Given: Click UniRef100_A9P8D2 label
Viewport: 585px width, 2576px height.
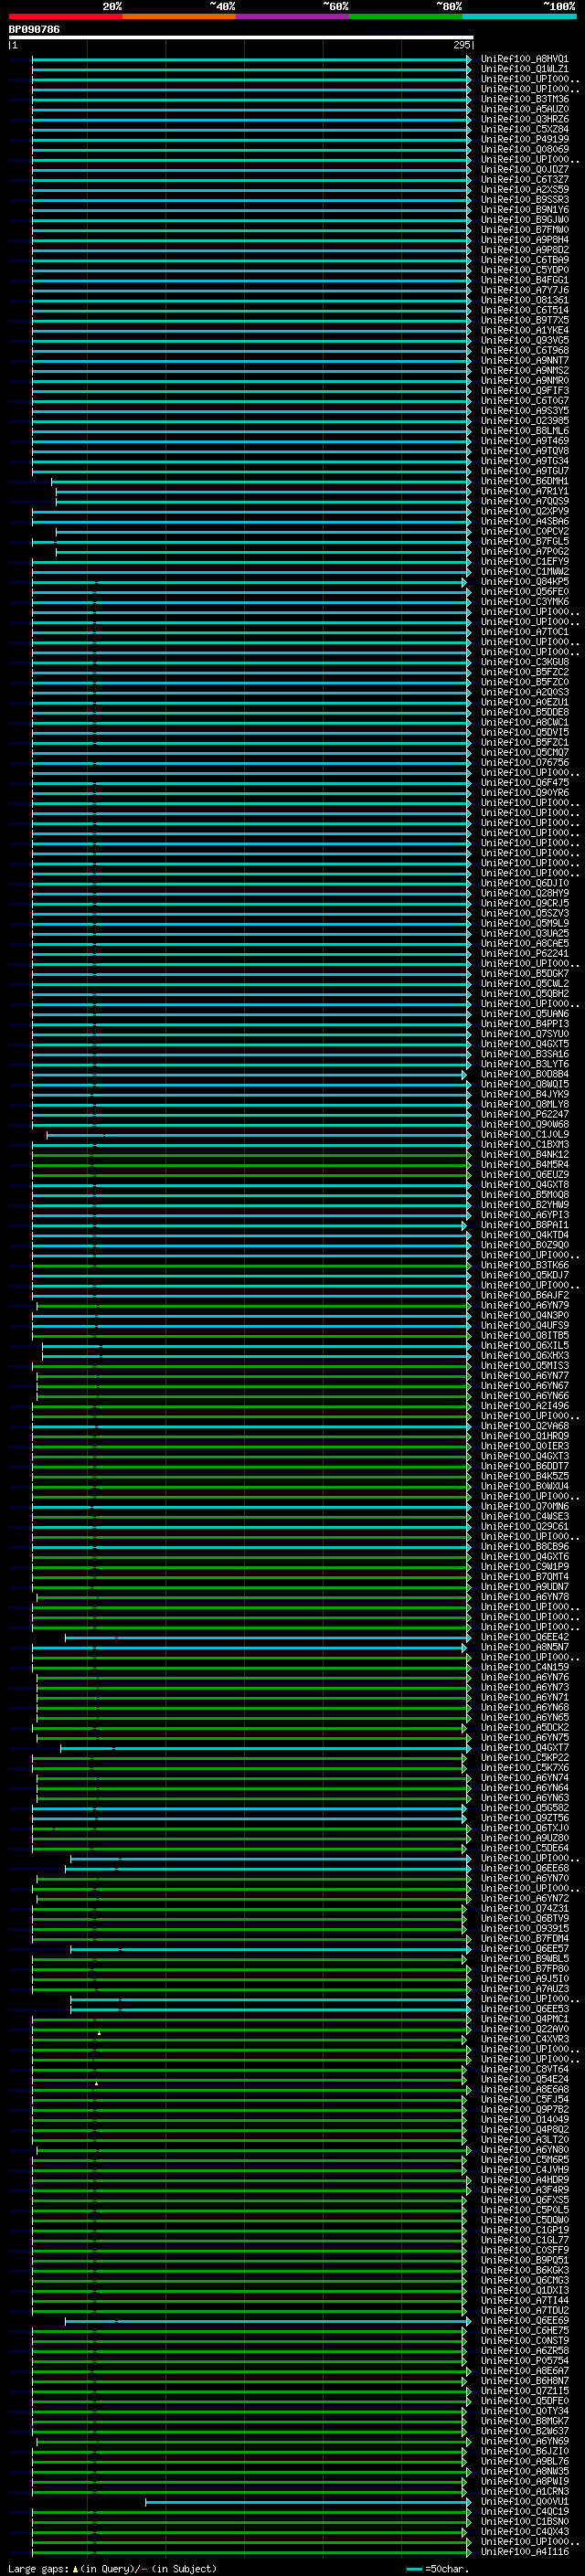Looking at the screenshot, I should tap(525, 250).
